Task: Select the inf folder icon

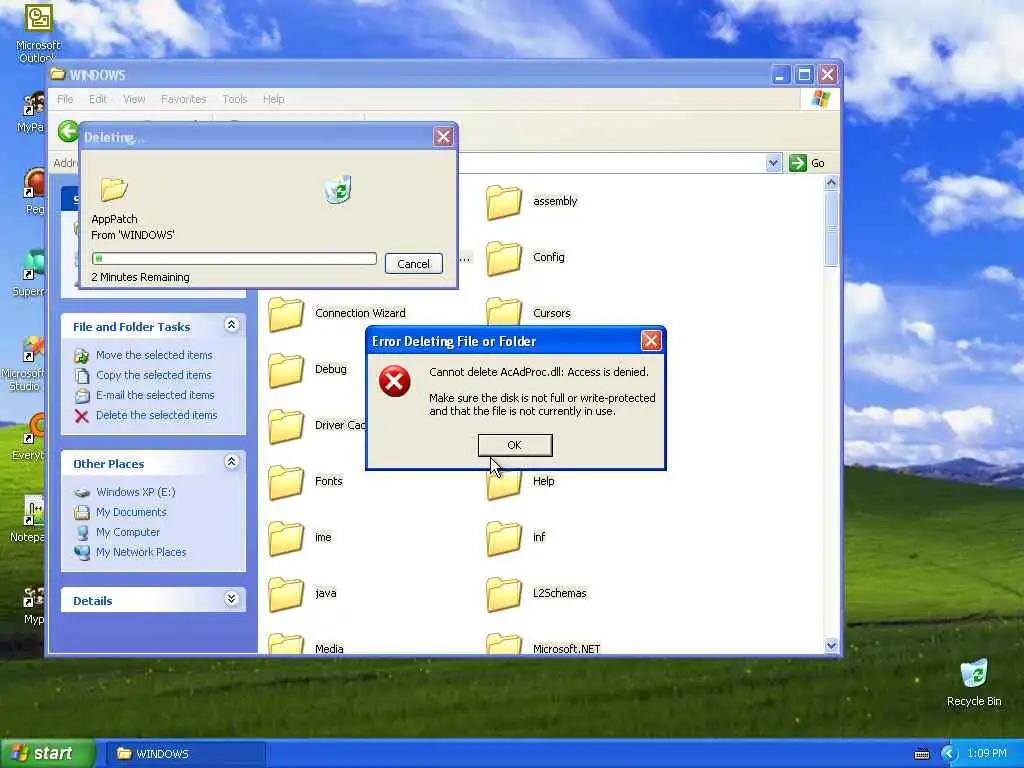Action: click(504, 537)
